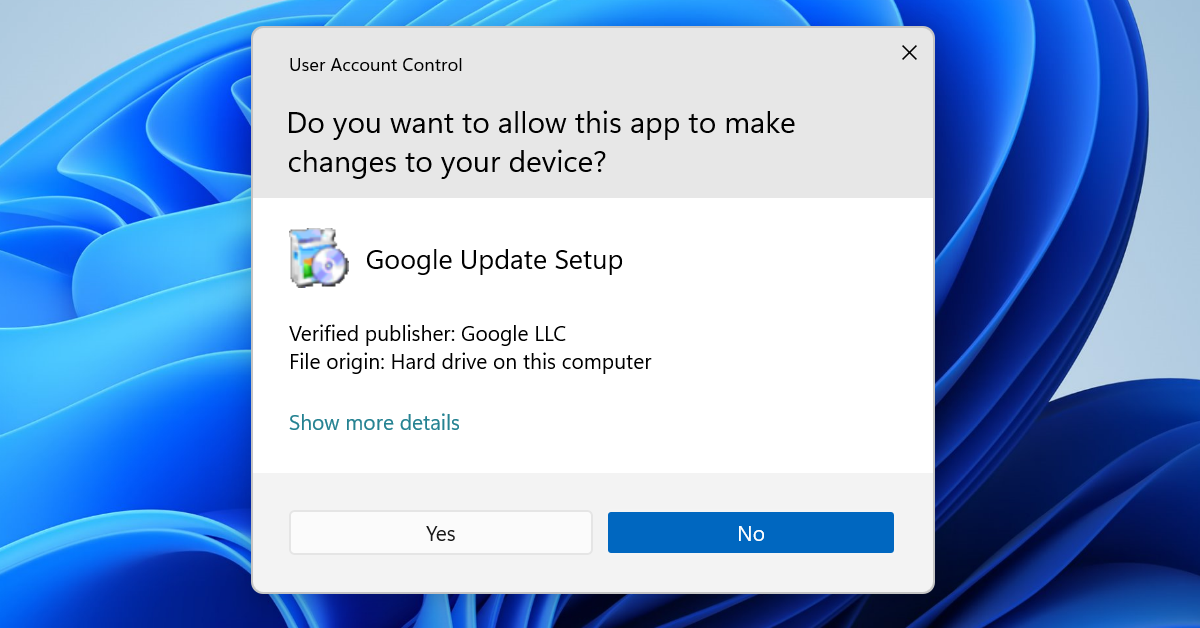Expand Show more details link

tap(374, 423)
